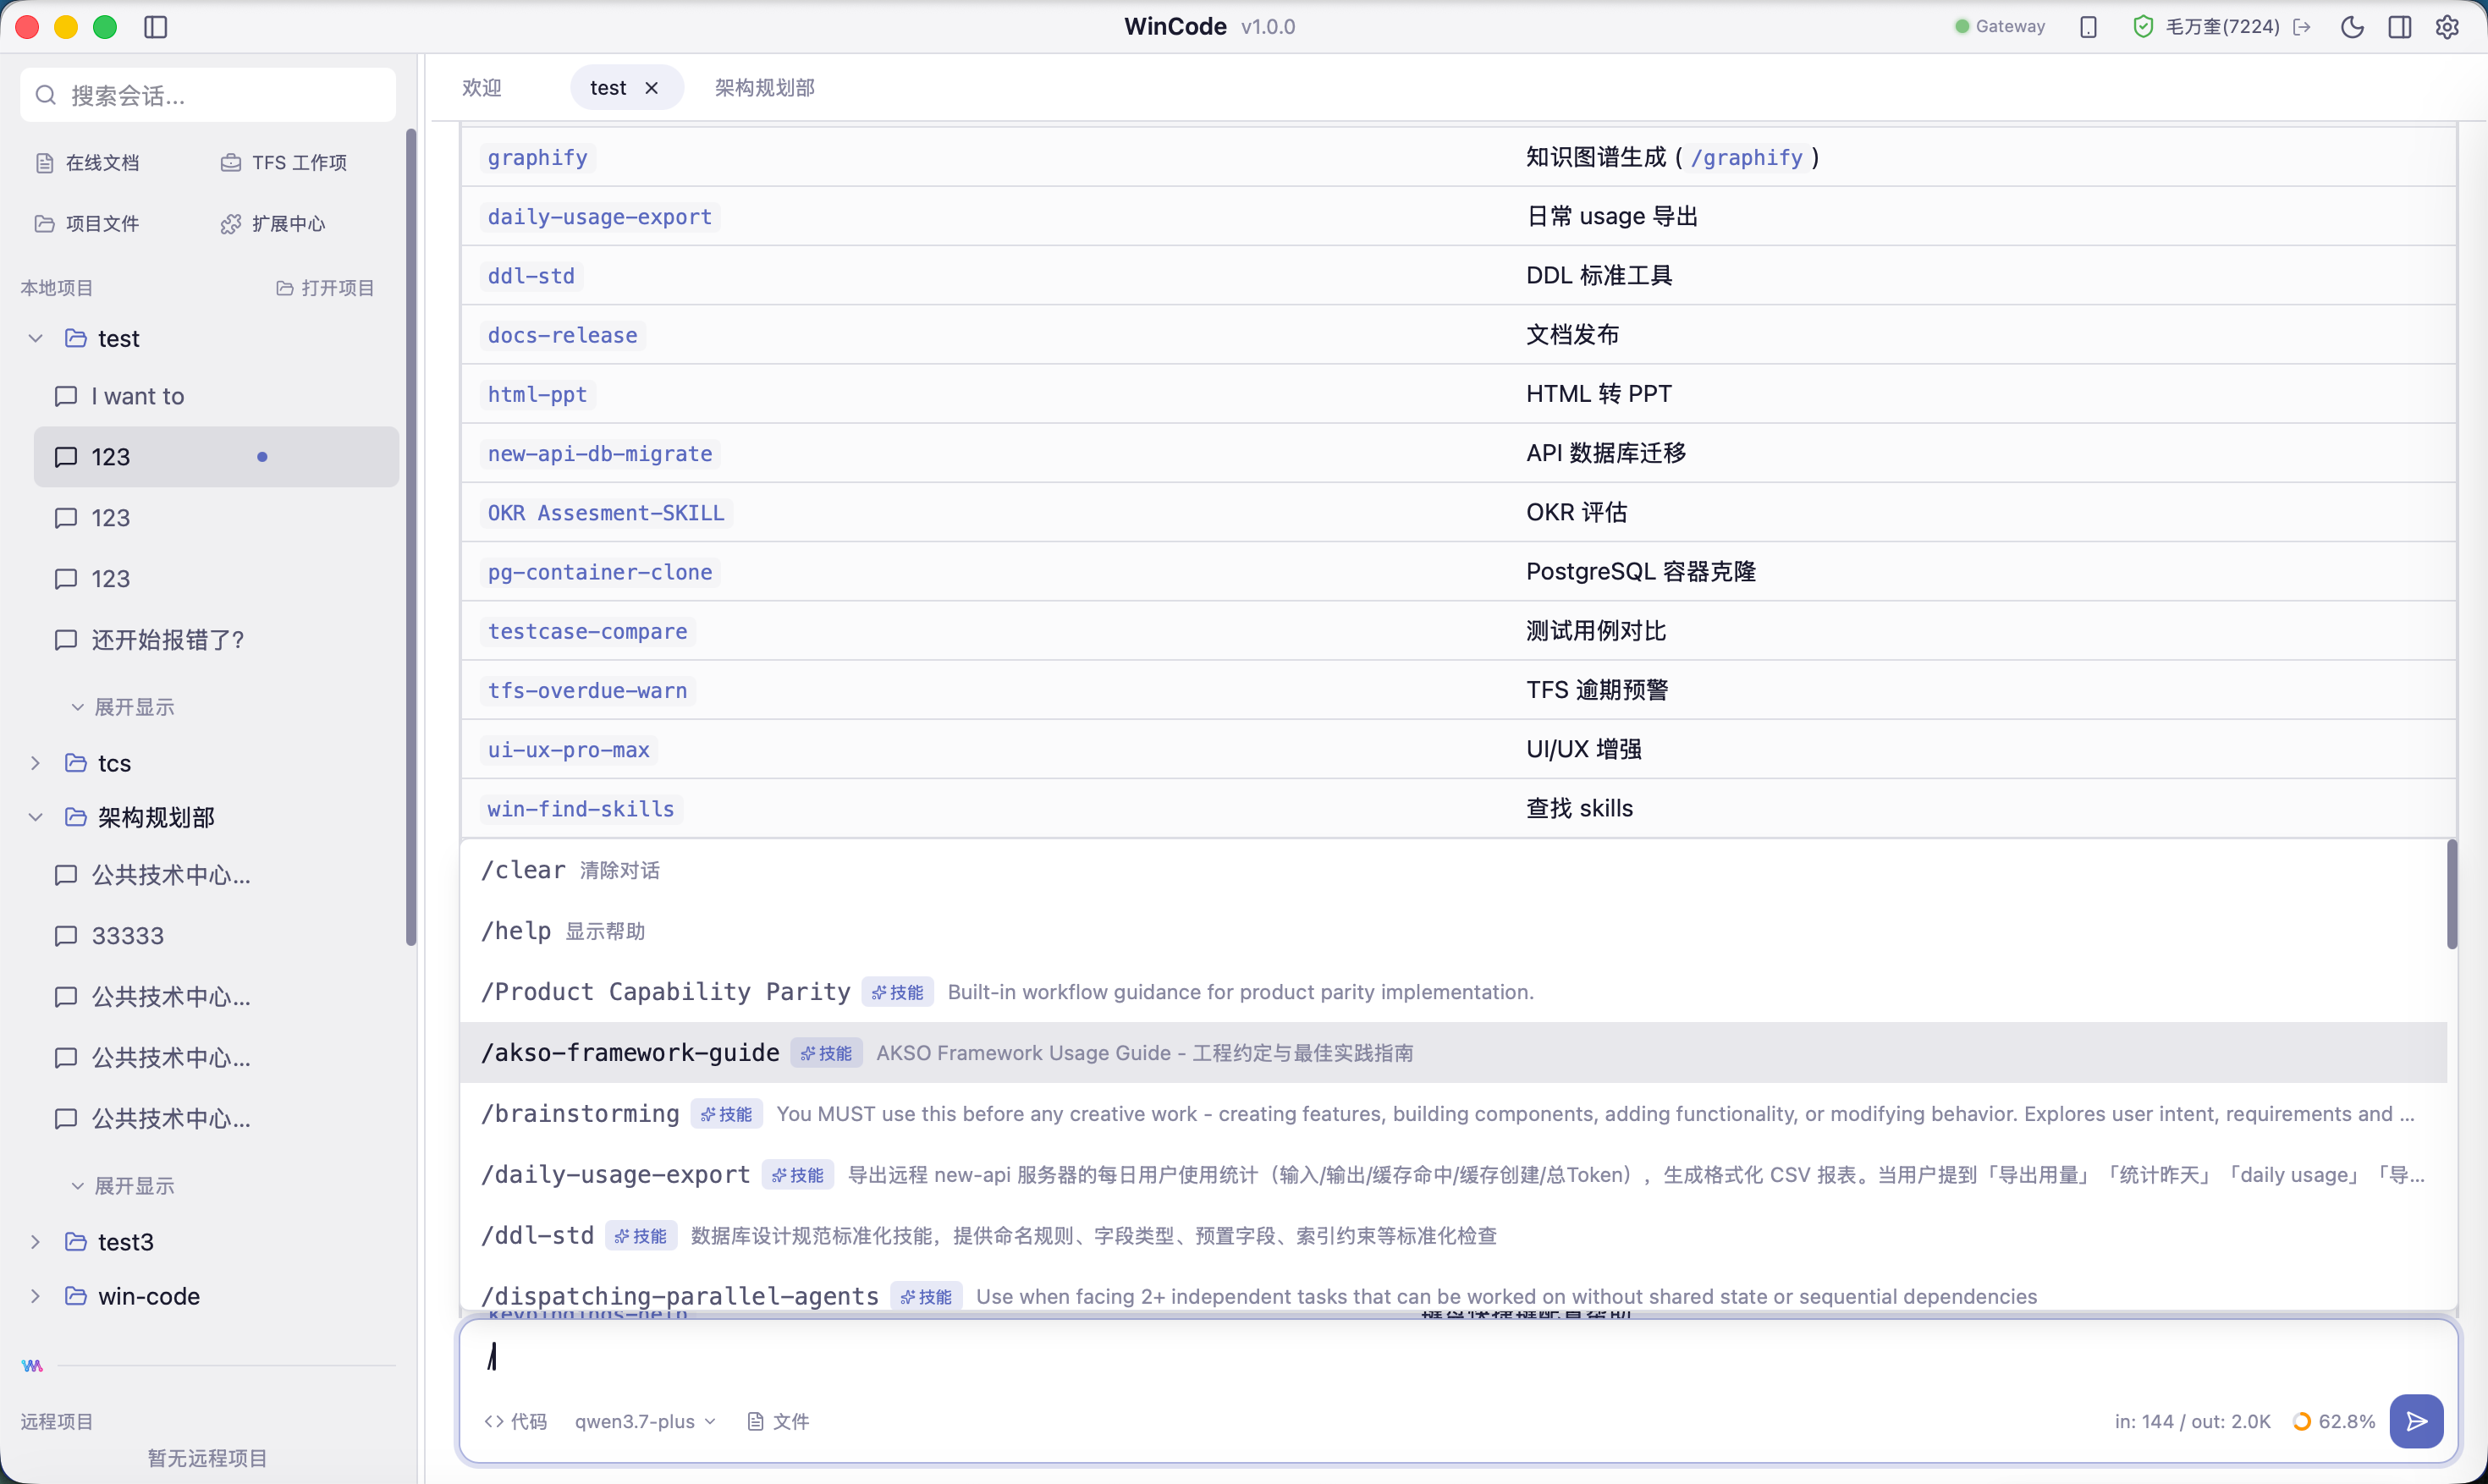Collapse the 架构规划部 project folder
This screenshot has height=1484, width=2488.
pyautogui.click(x=36, y=817)
